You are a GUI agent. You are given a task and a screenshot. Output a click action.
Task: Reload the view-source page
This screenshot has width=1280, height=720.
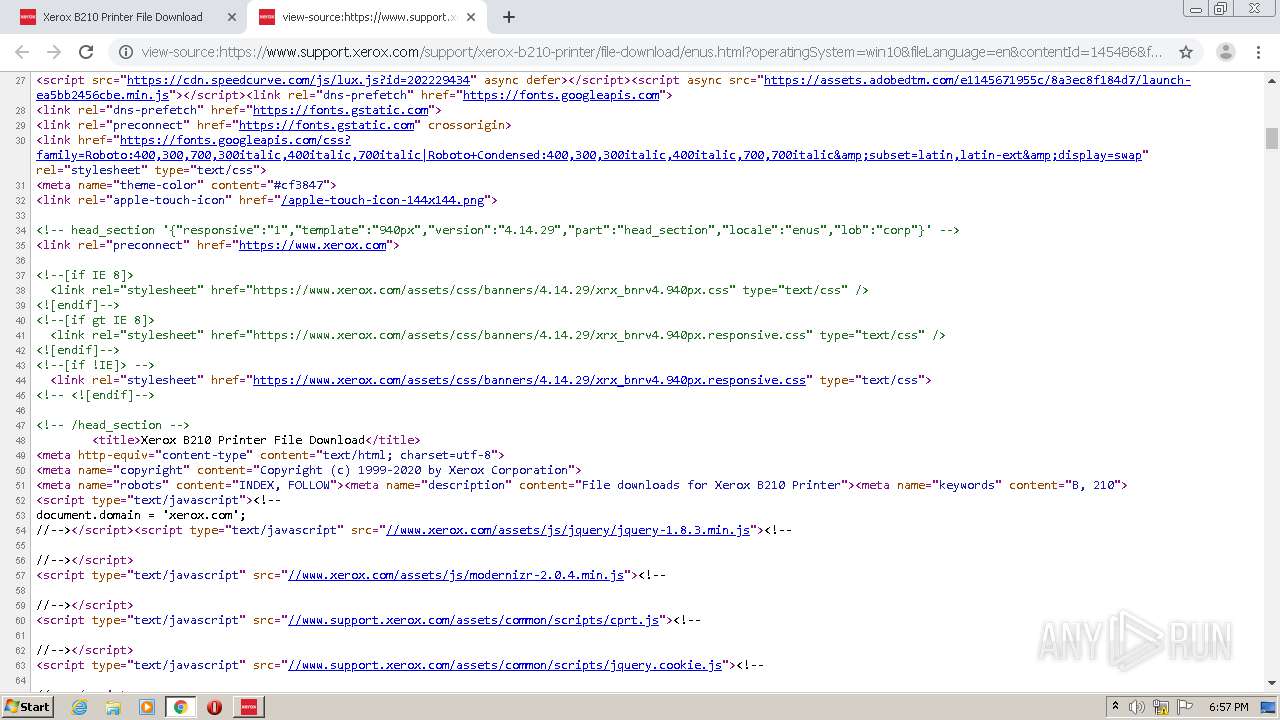(86, 52)
